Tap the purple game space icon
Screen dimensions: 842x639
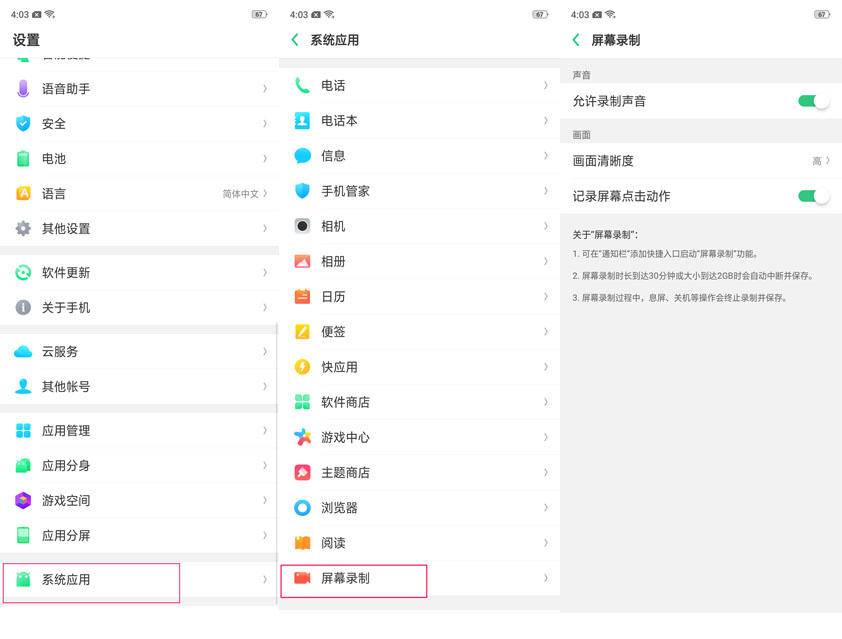click(x=23, y=500)
